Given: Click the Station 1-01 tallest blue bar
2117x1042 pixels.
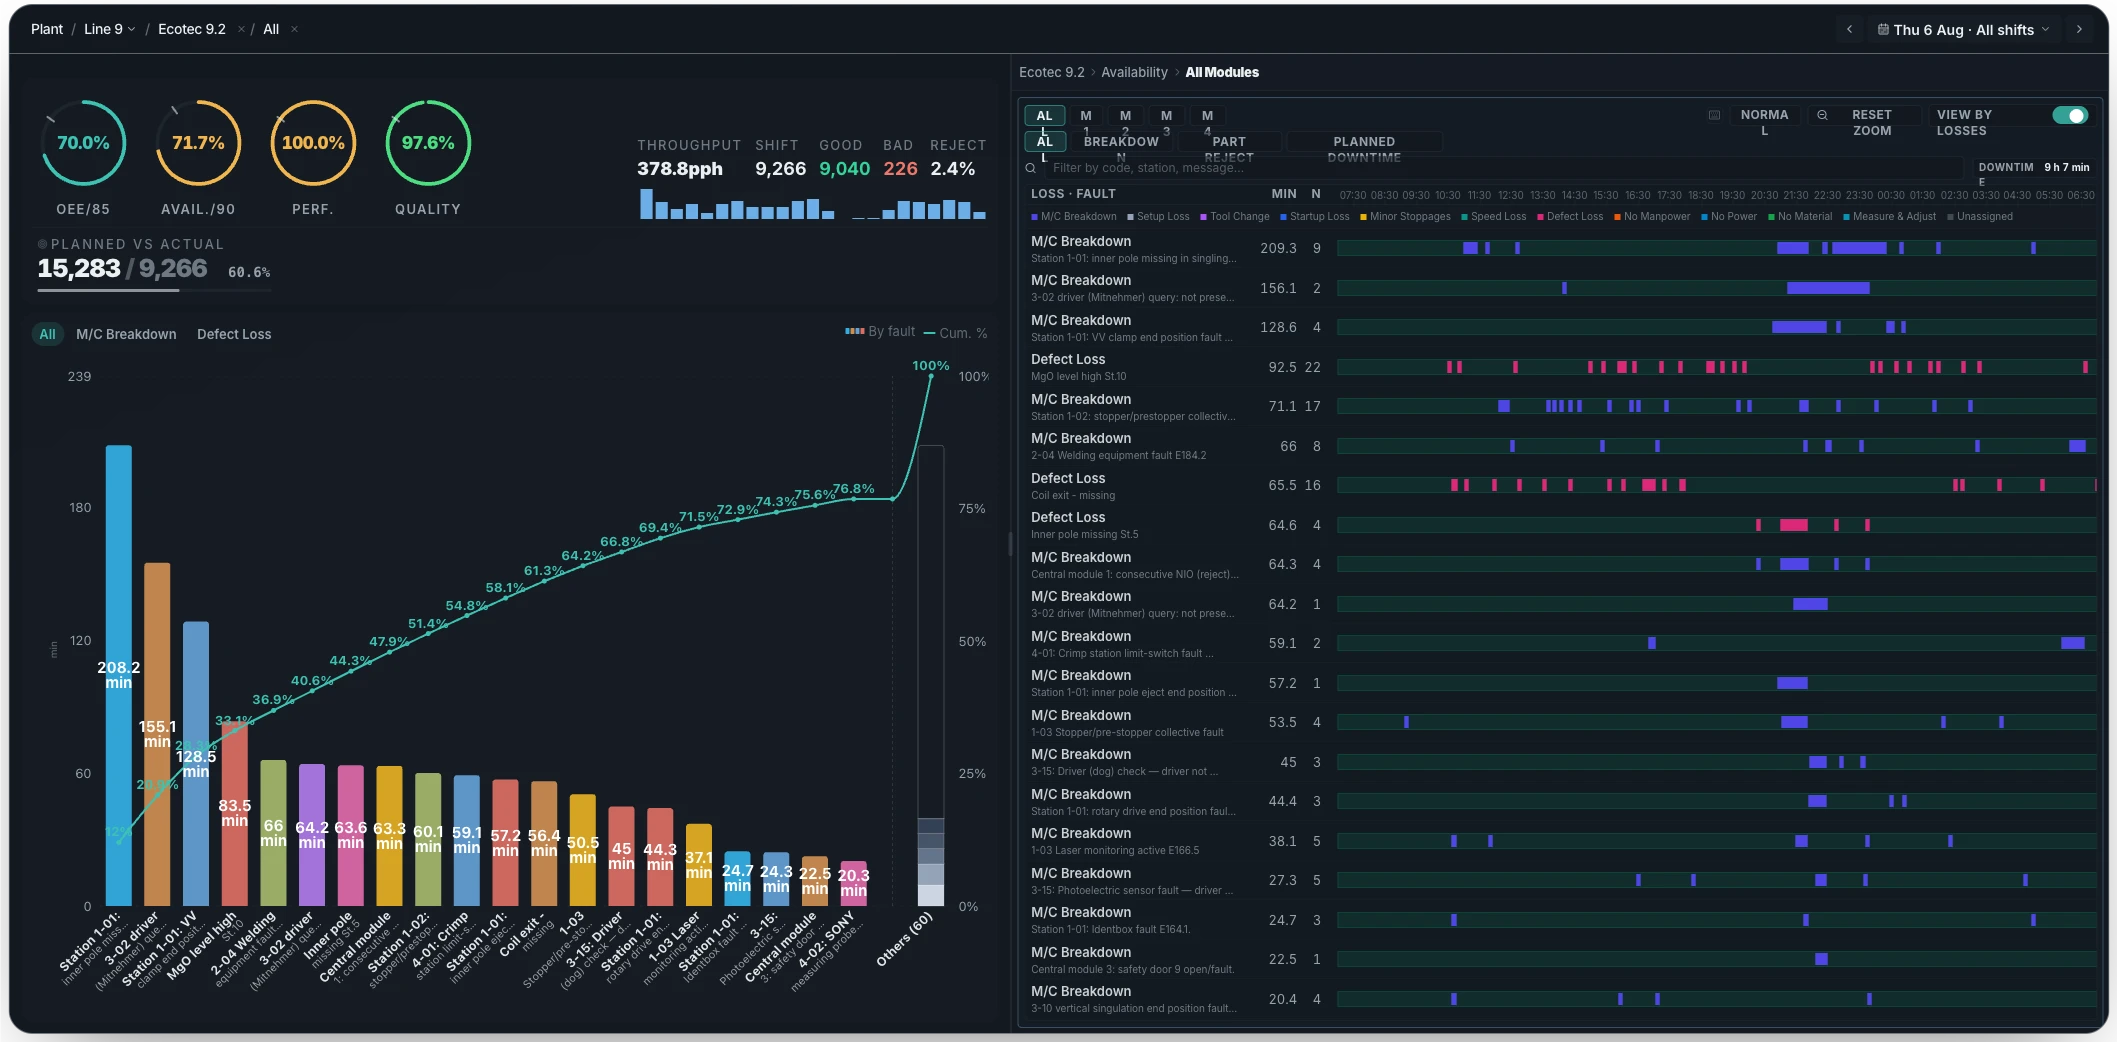Looking at the screenshot, I should point(119,675).
